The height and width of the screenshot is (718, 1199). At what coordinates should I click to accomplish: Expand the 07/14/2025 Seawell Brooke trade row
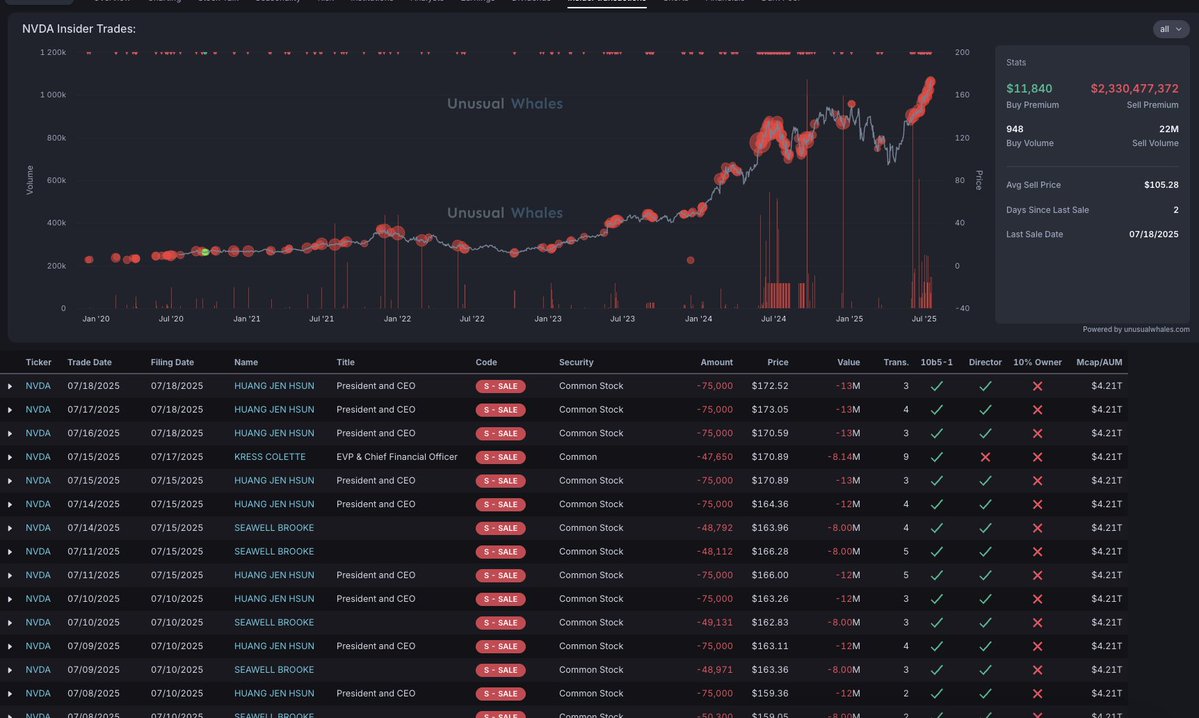(10, 528)
